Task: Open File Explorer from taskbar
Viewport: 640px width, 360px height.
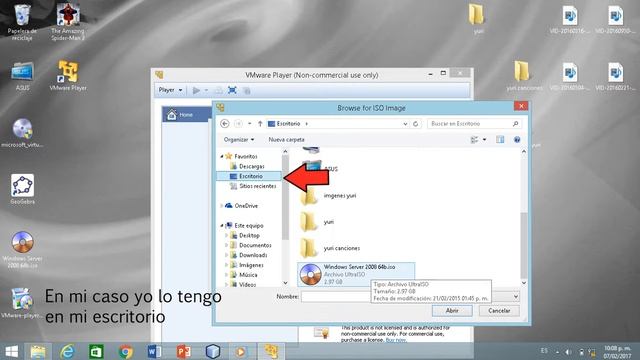Action: coord(38,351)
